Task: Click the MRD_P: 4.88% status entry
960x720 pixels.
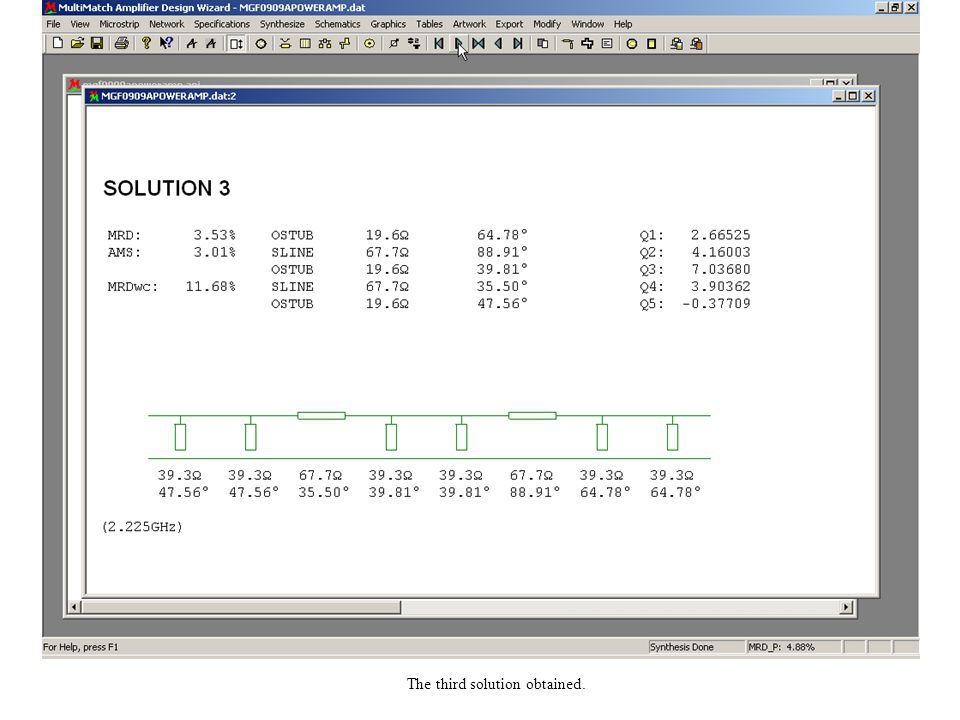Action: click(x=793, y=647)
